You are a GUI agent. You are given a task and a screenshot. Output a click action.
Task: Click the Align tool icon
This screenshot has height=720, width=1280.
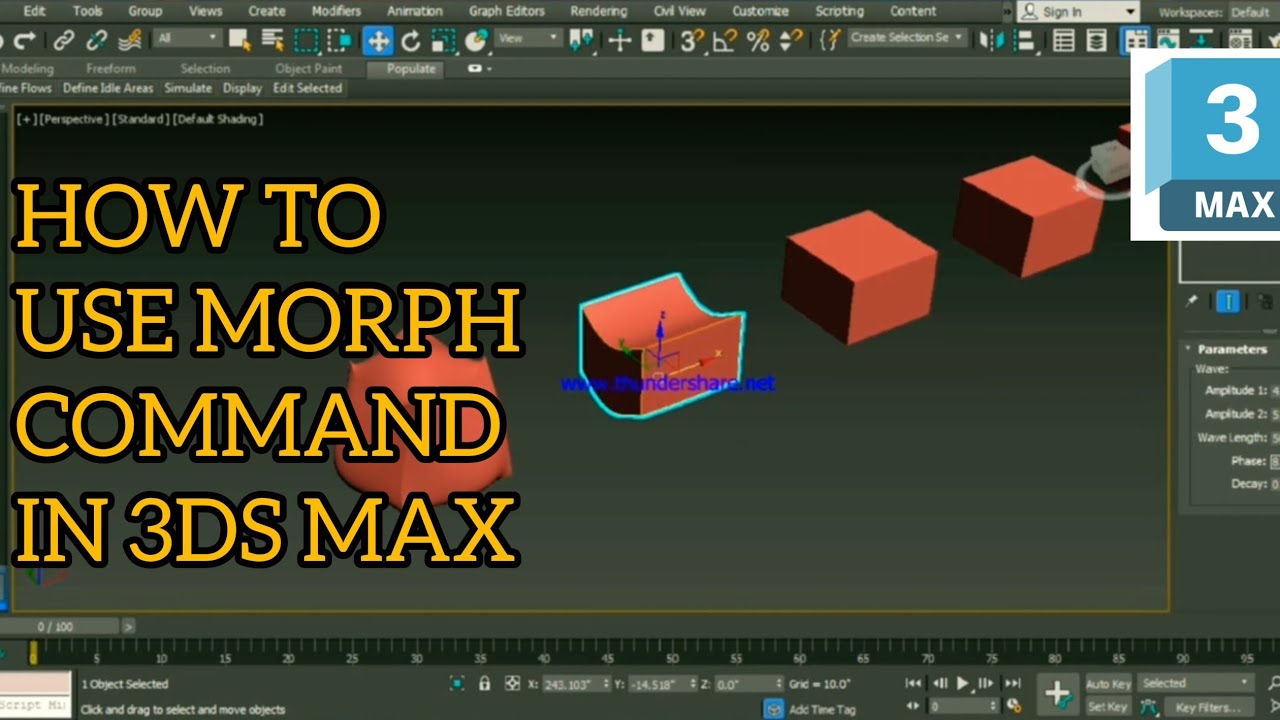[x=1024, y=41]
